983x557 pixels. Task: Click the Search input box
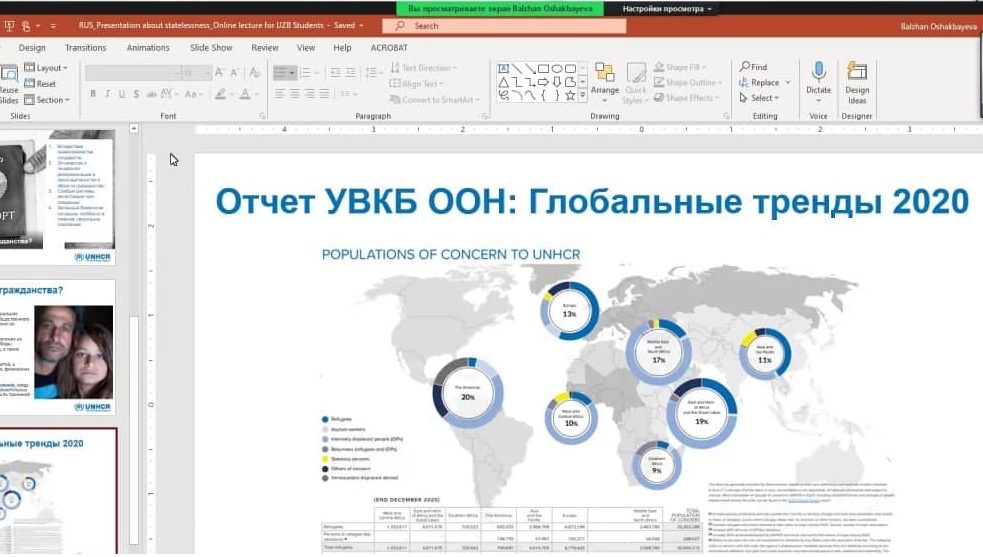tap(504, 26)
